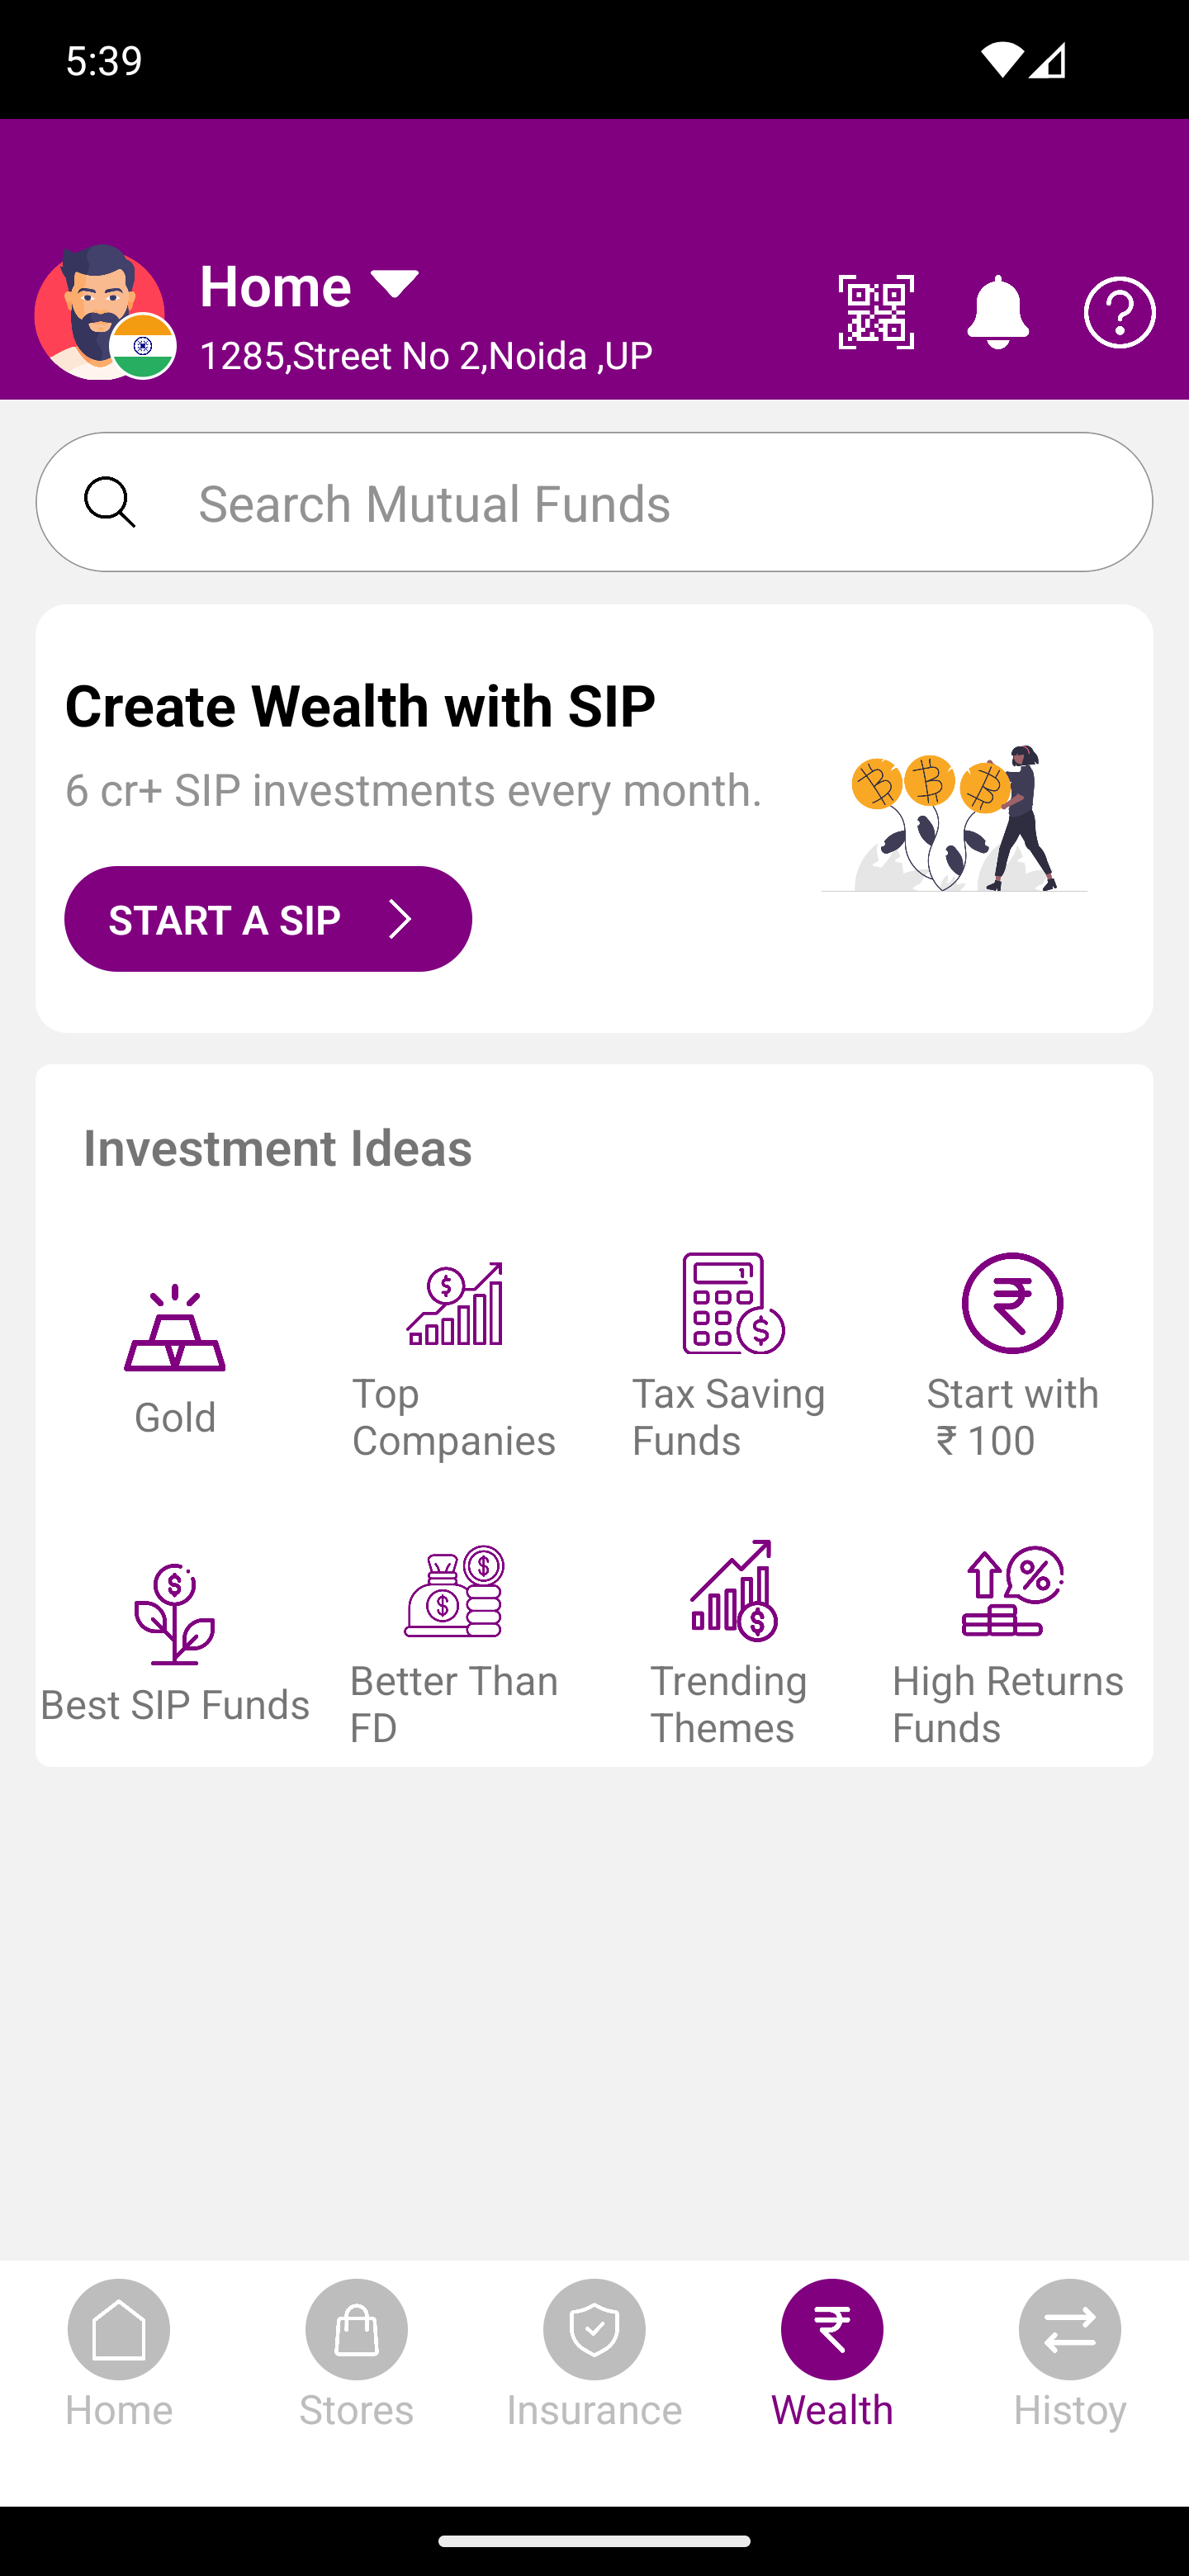
Task: Open Better Than FD funds
Action: 454,1645
